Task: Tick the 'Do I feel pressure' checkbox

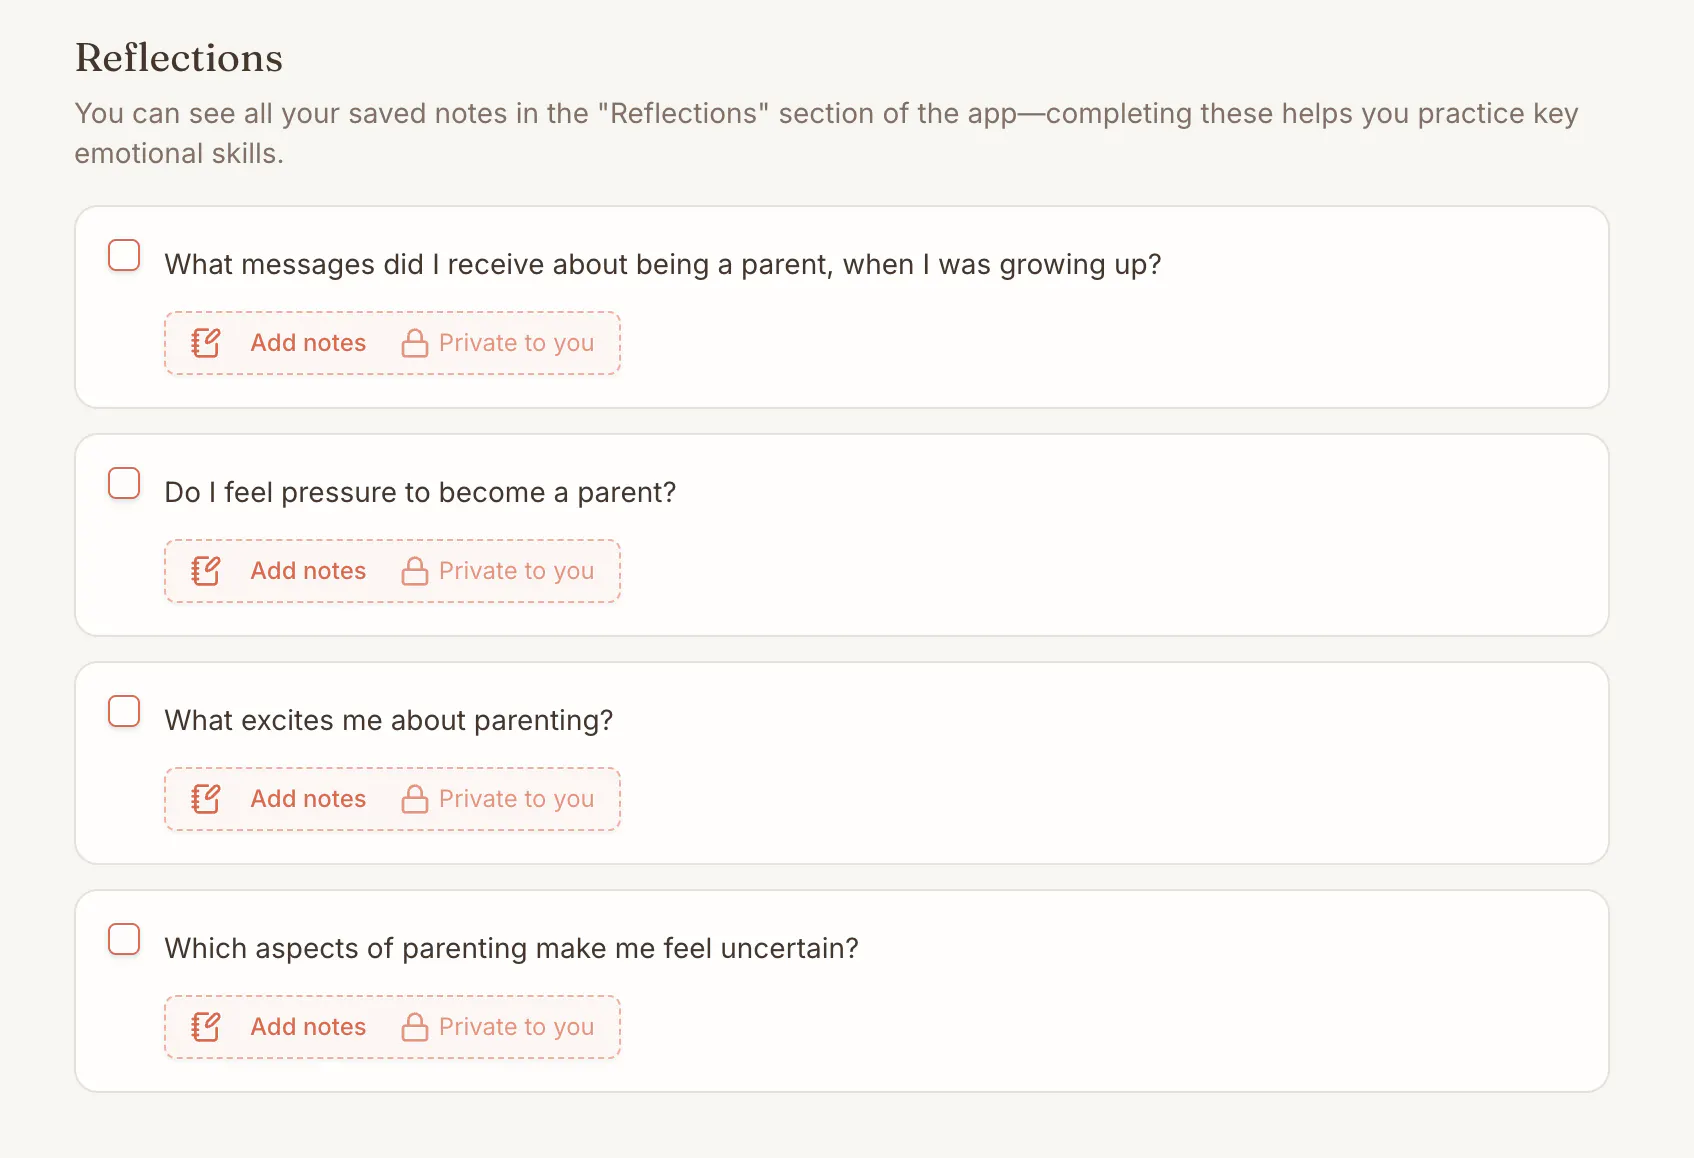Action: (124, 483)
